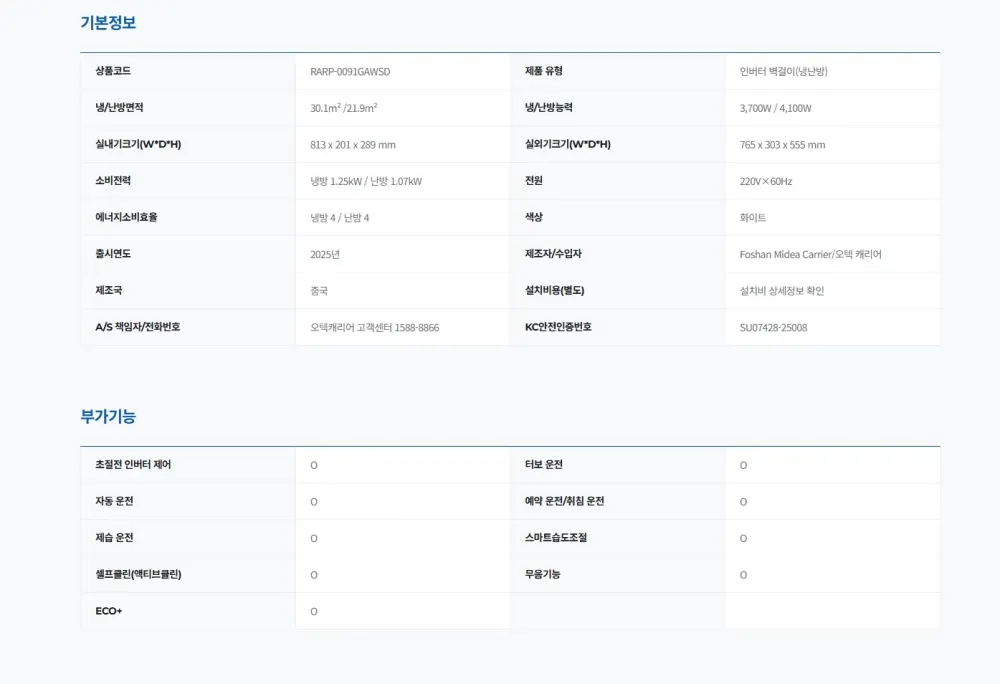Select the area value 30.1m²/21.9m²
This screenshot has height=684, width=1000.
pos(344,108)
